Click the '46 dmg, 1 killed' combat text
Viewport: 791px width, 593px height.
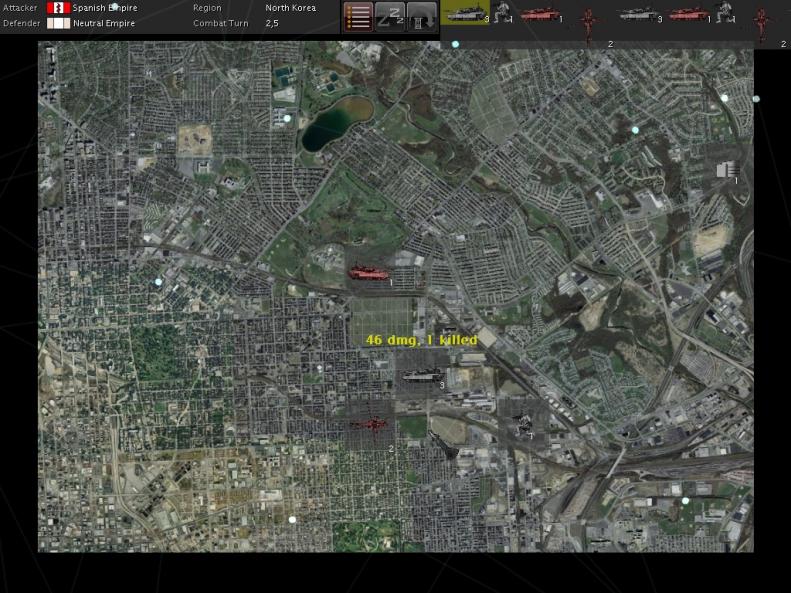click(x=421, y=340)
